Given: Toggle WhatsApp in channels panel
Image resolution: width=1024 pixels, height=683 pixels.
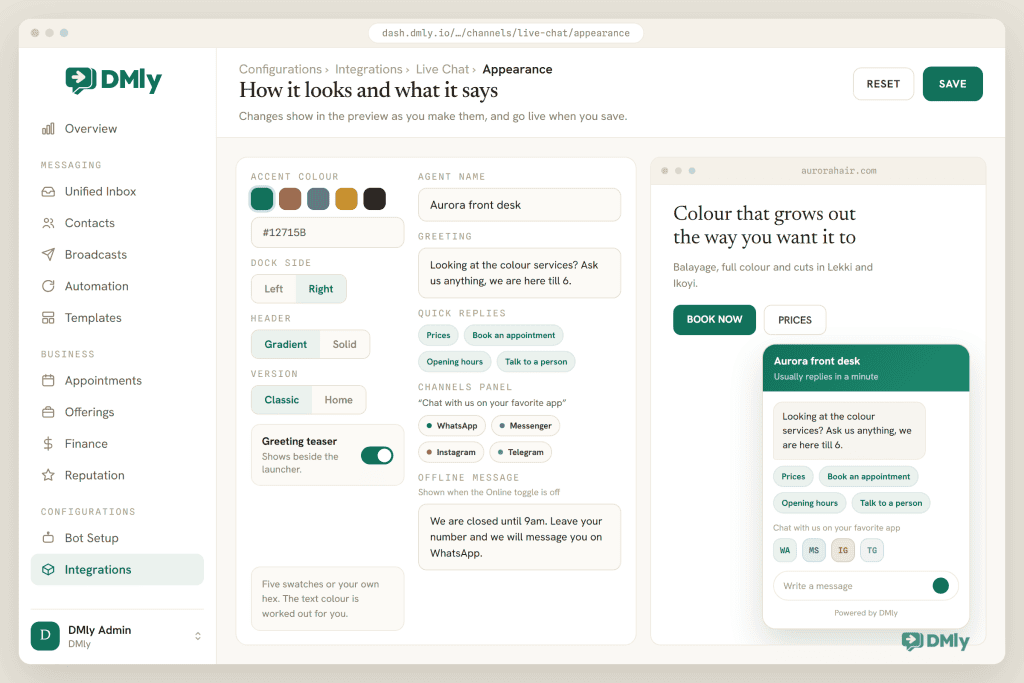Looking at the screenshot, I should click(451, 426).
